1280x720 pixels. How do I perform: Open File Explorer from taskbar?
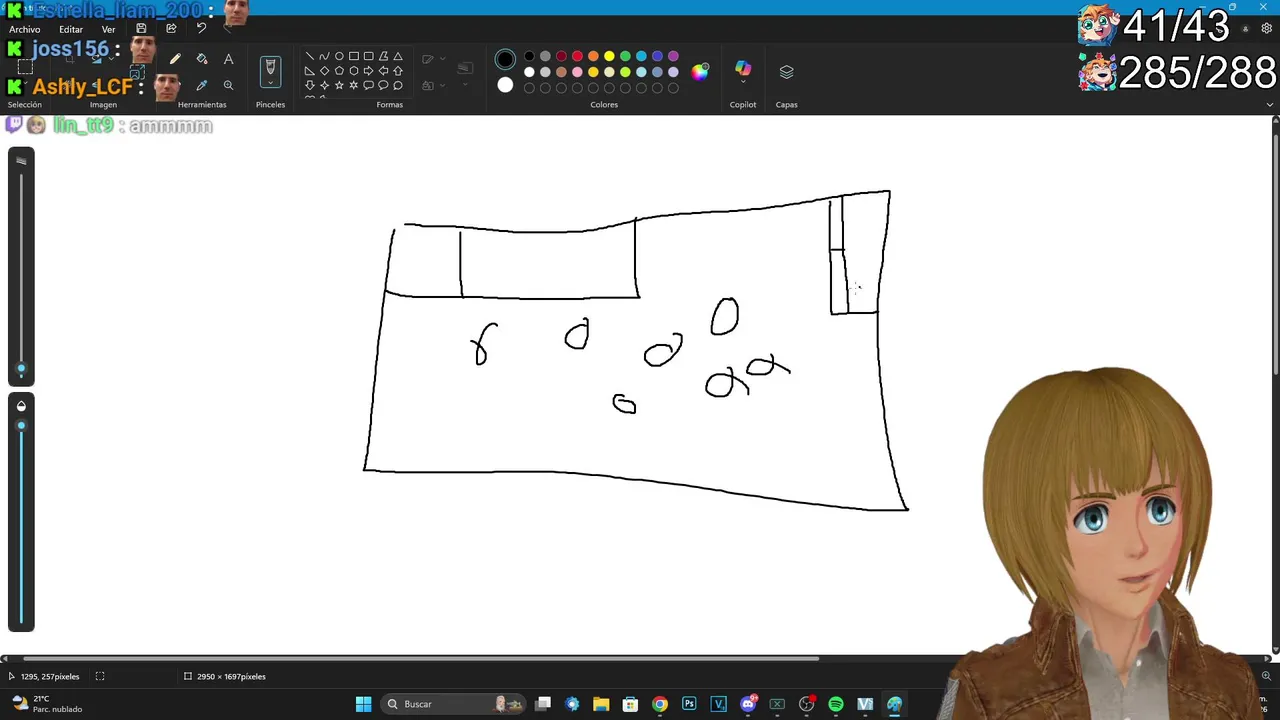point(601,704)
